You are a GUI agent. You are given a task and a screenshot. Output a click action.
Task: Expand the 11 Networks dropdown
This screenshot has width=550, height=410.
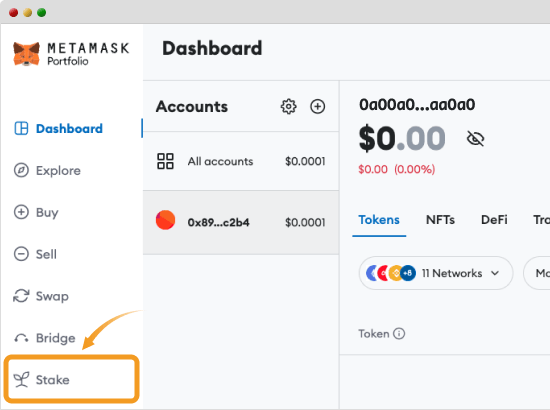click(x=436, y=273)
